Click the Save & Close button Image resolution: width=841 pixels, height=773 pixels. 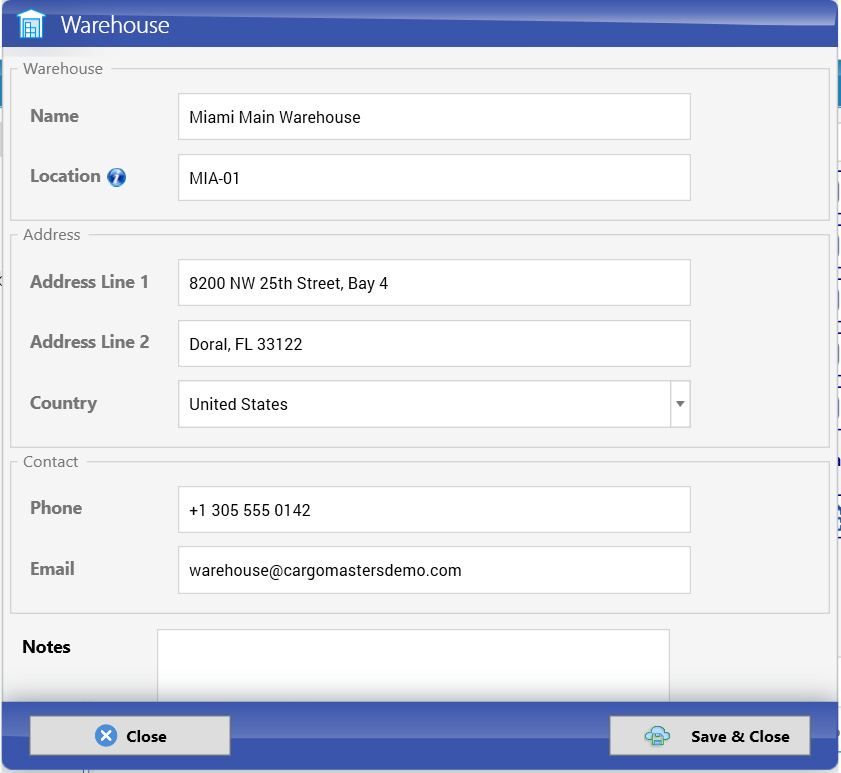[x=710, y=735]
